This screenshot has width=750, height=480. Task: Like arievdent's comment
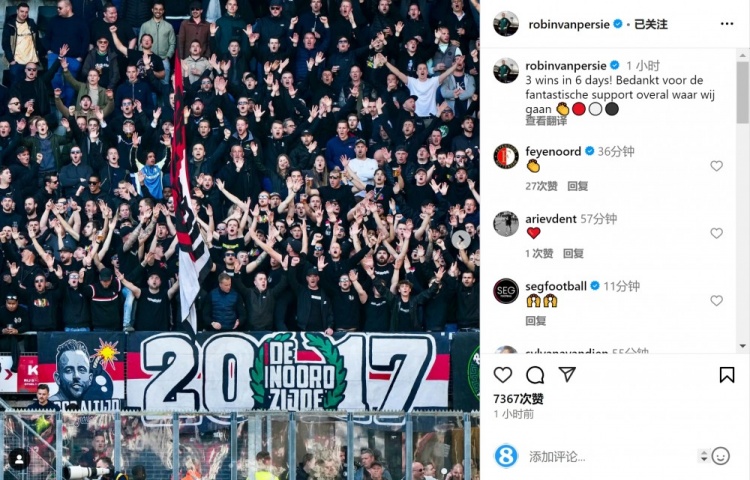[716, 233]
